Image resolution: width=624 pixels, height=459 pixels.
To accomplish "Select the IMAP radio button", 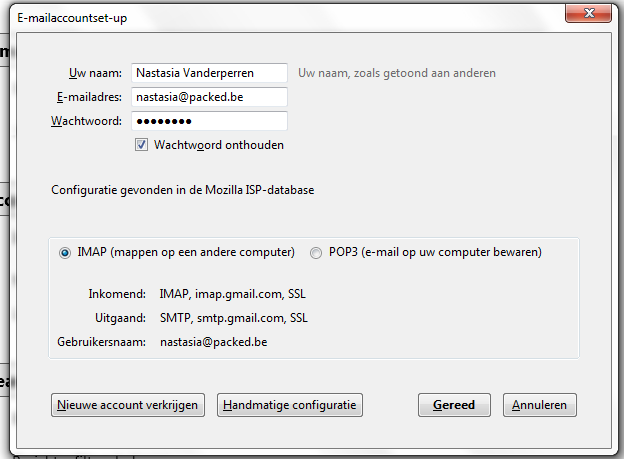I will click(66, 253).
